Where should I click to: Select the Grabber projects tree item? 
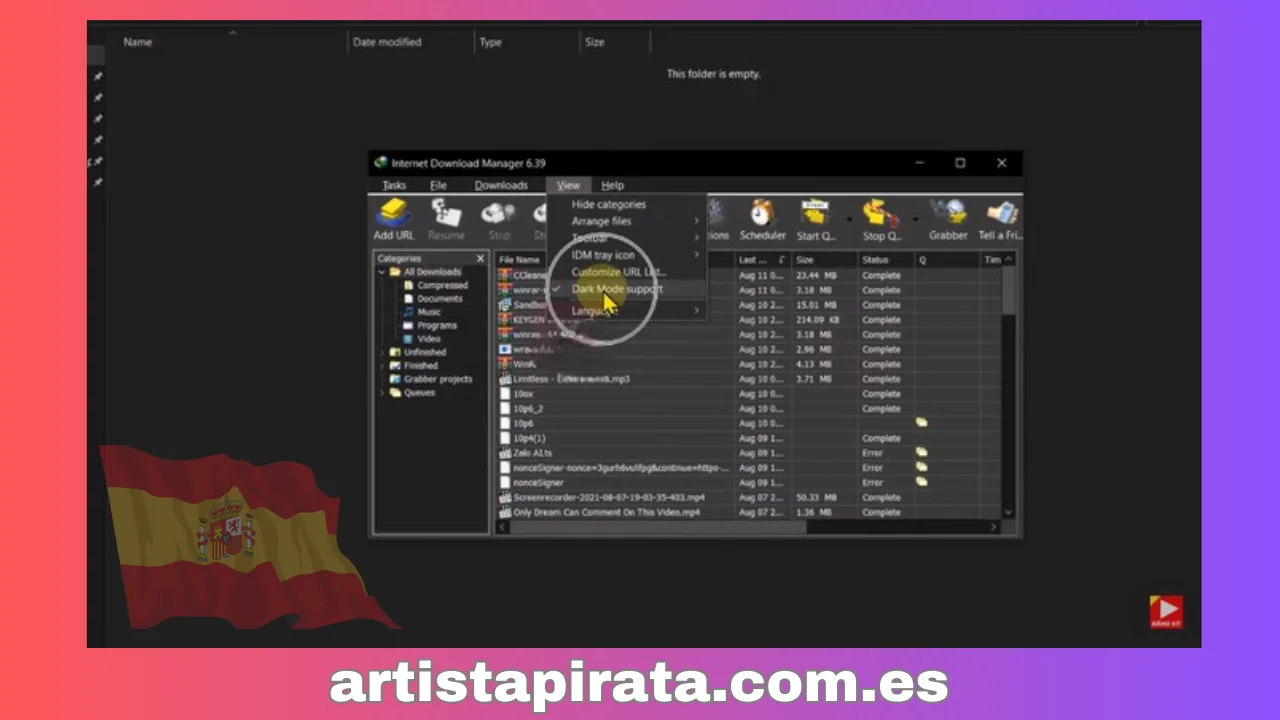coord(437,379)
